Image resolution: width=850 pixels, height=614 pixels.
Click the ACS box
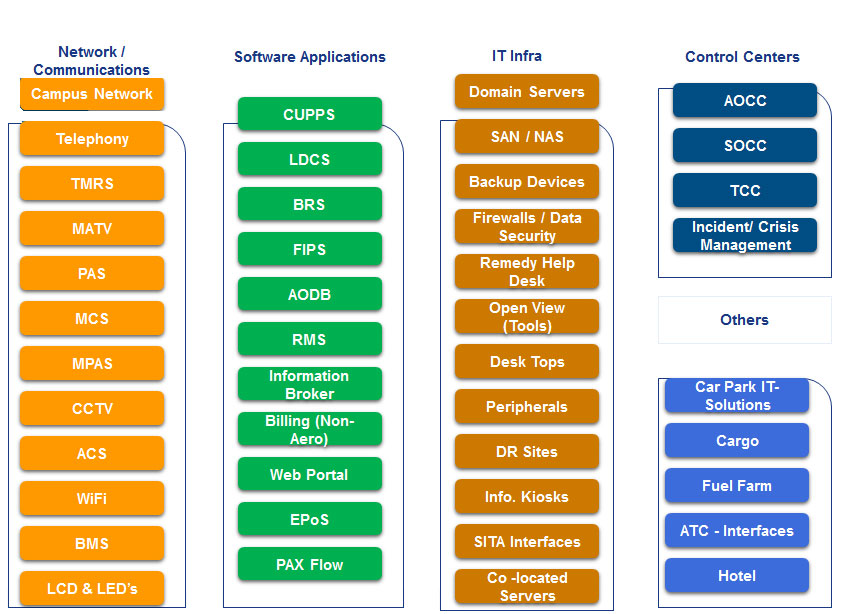[x=92, y=454]
